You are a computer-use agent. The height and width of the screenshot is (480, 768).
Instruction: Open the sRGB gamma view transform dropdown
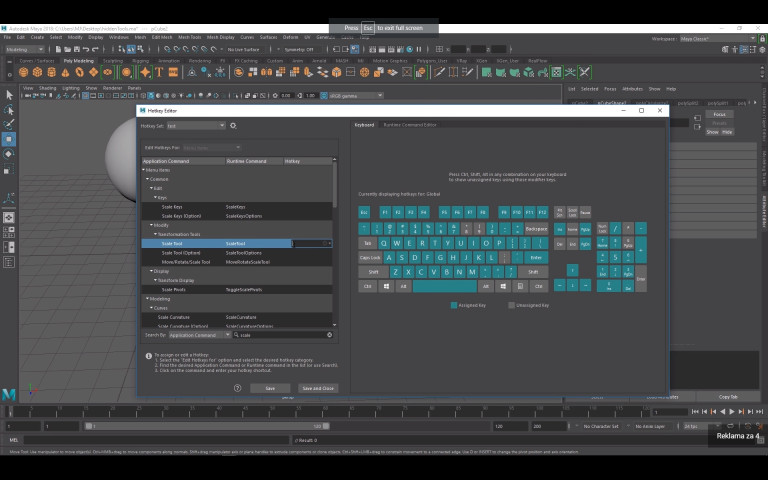click(356, 96)
